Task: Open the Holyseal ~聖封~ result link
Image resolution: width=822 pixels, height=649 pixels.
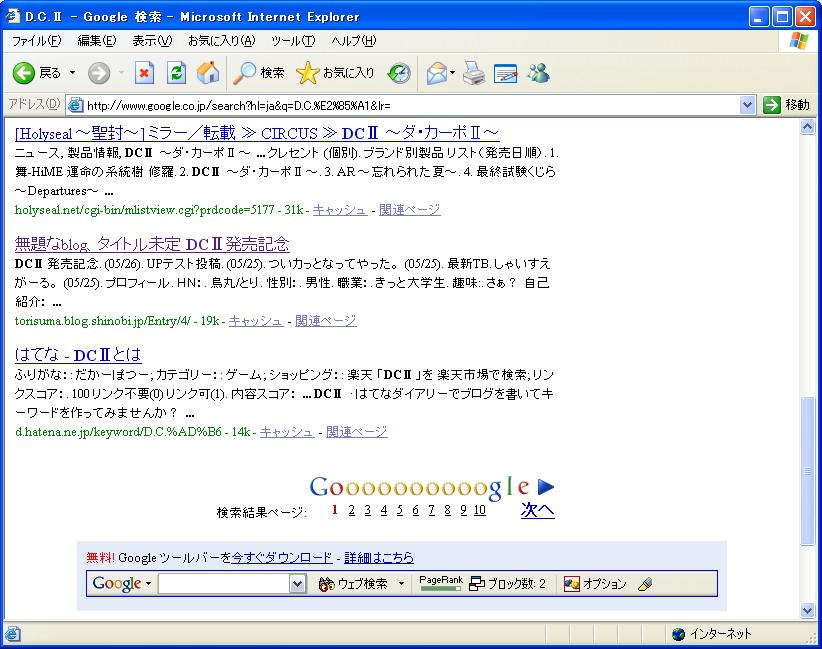Action: click(x=257, y=133)
